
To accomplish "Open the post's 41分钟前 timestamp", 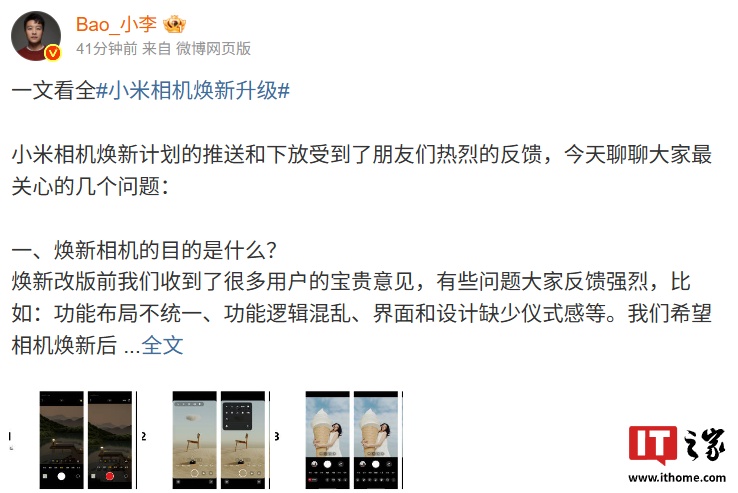I will coord(106,48).
